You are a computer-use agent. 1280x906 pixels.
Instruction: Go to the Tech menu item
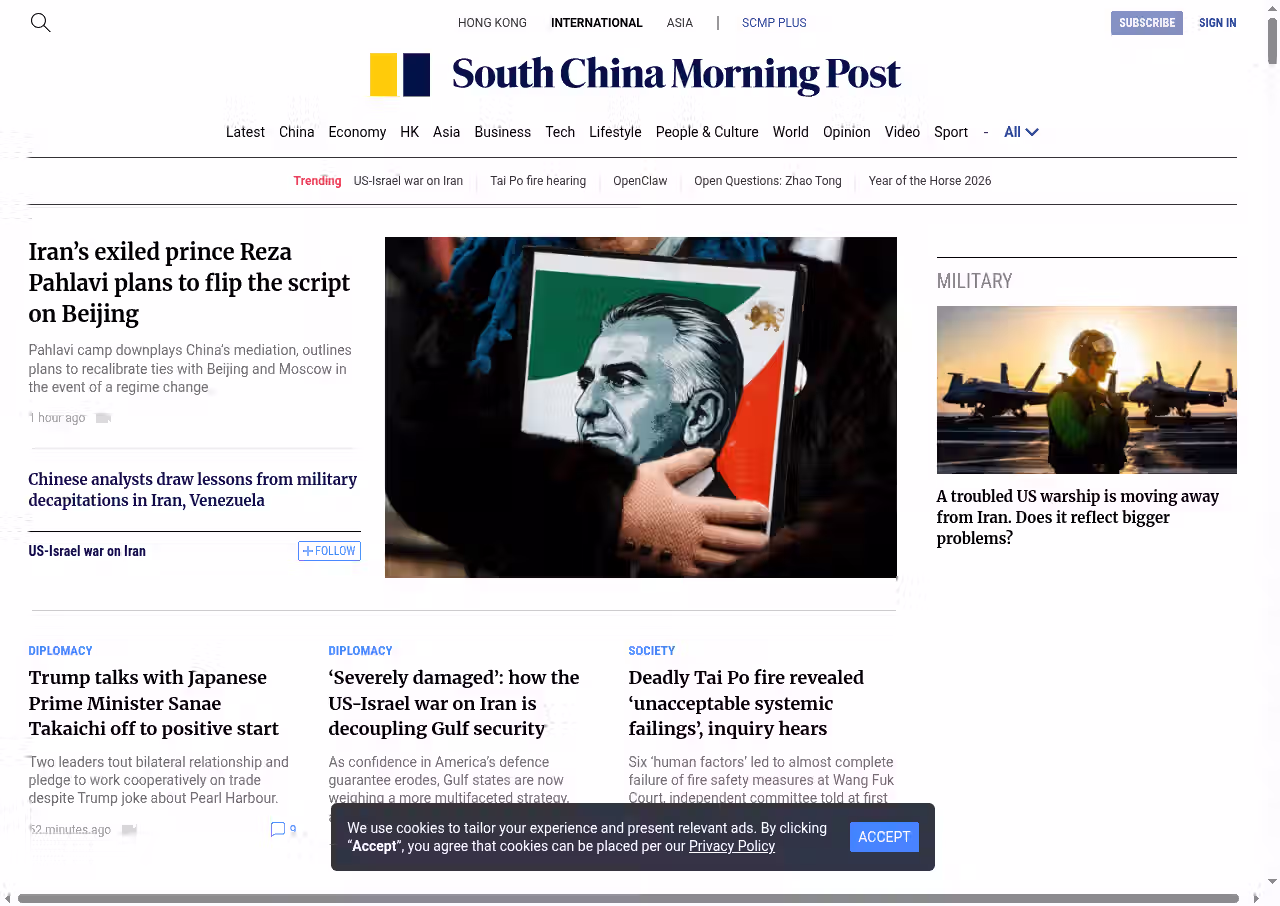pos(560,132)
